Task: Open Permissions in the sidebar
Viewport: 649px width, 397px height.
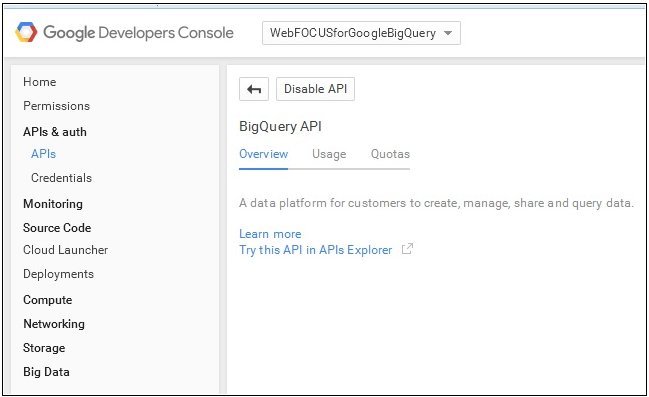Action: (56, 106)
